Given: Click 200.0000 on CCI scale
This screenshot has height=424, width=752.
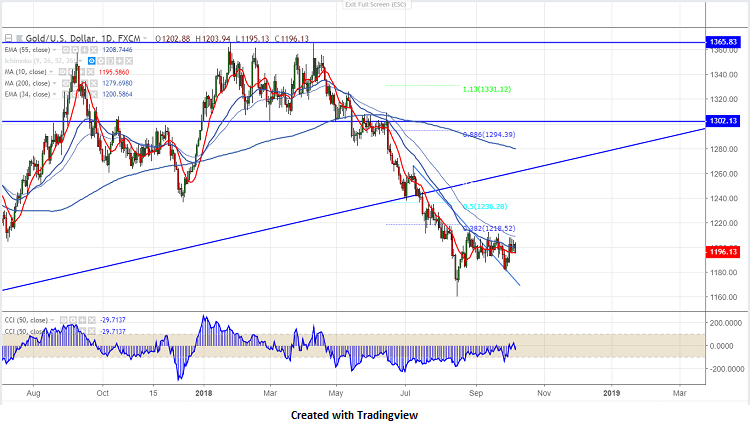Looking at the screenshot, I should (x=726, y=323).
